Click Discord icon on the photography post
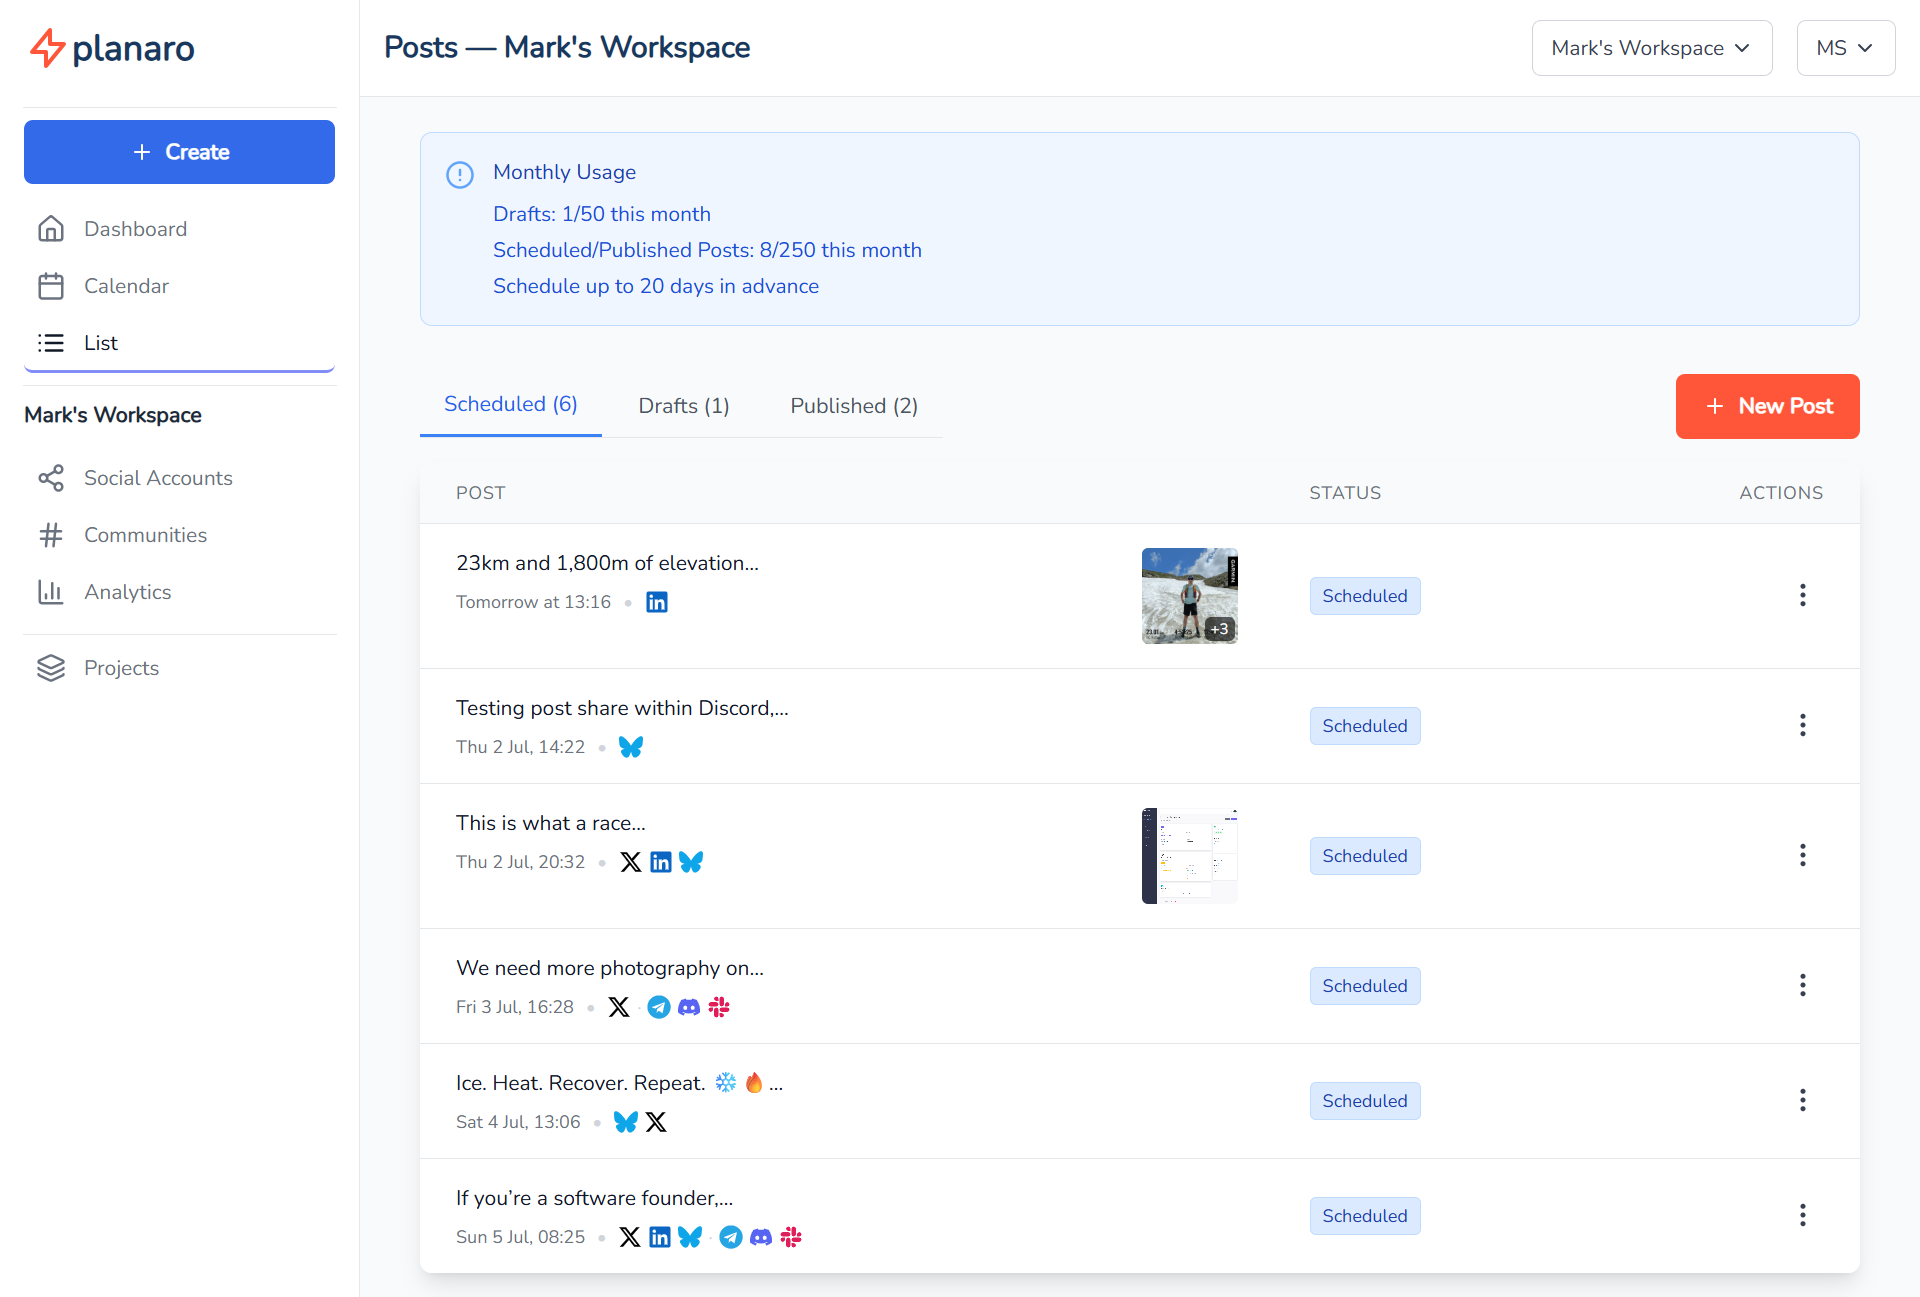1920x1297 pixels. point(689,1007)
